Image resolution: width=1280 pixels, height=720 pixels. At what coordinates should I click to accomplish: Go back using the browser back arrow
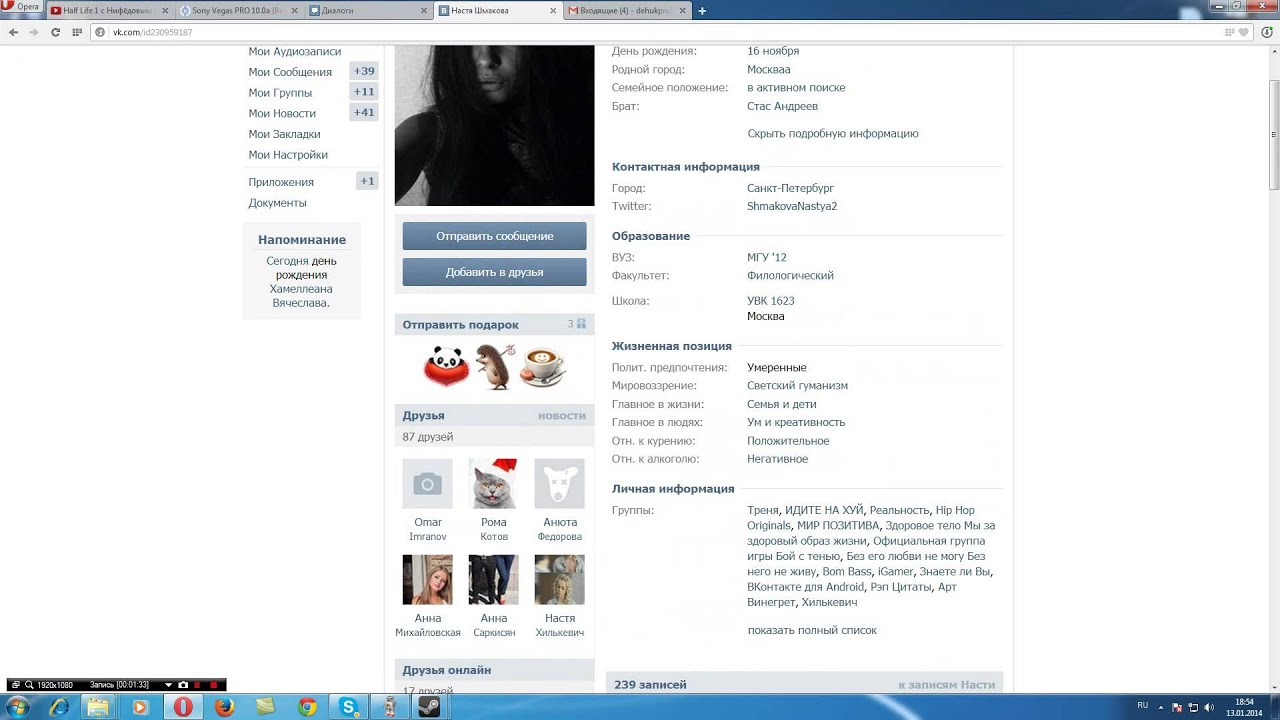pos(13,32)
